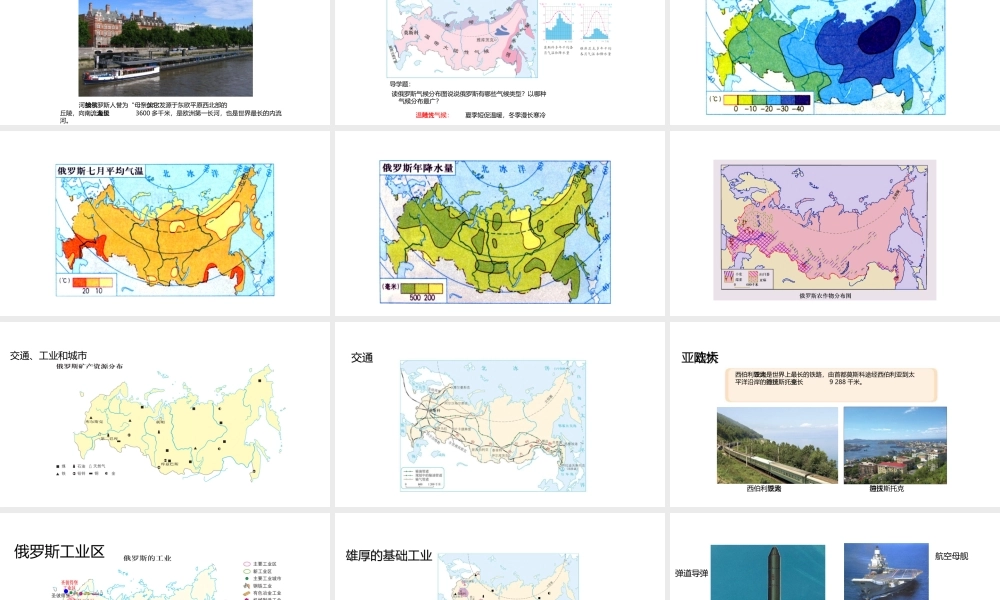Image resolution: width=1000 pixels, height=600 pixels.
Task: Click the legend box in the railway map
Action: 423,478
